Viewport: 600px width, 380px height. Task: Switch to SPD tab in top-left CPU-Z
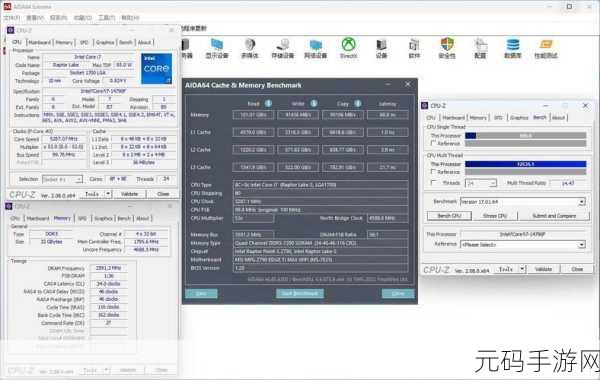(84, 42)
